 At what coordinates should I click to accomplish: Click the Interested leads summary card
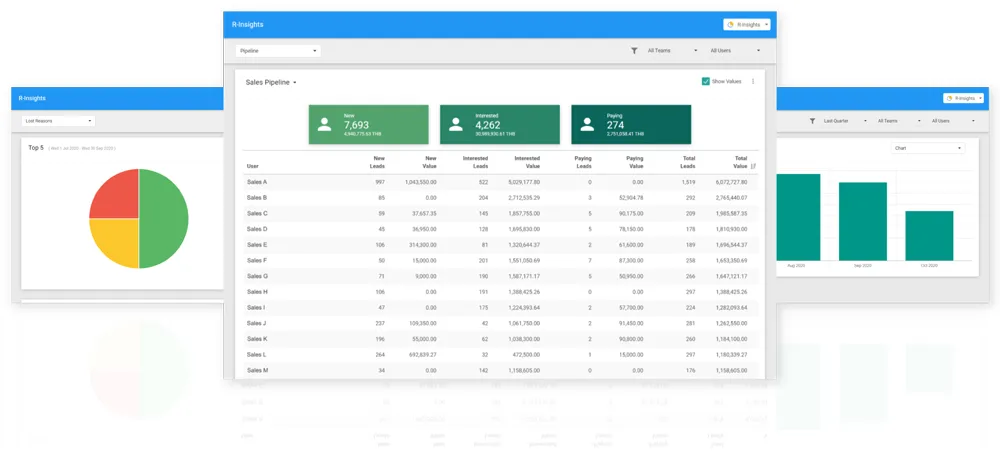[x=500, y=125]
